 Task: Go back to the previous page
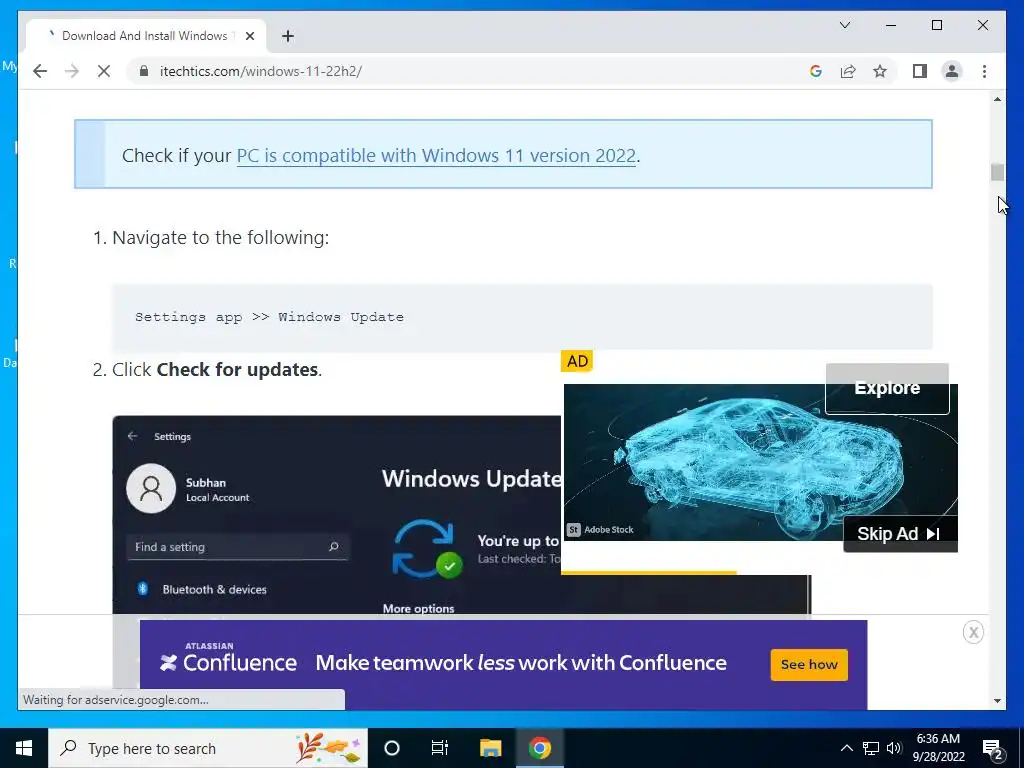pos(40,71)
